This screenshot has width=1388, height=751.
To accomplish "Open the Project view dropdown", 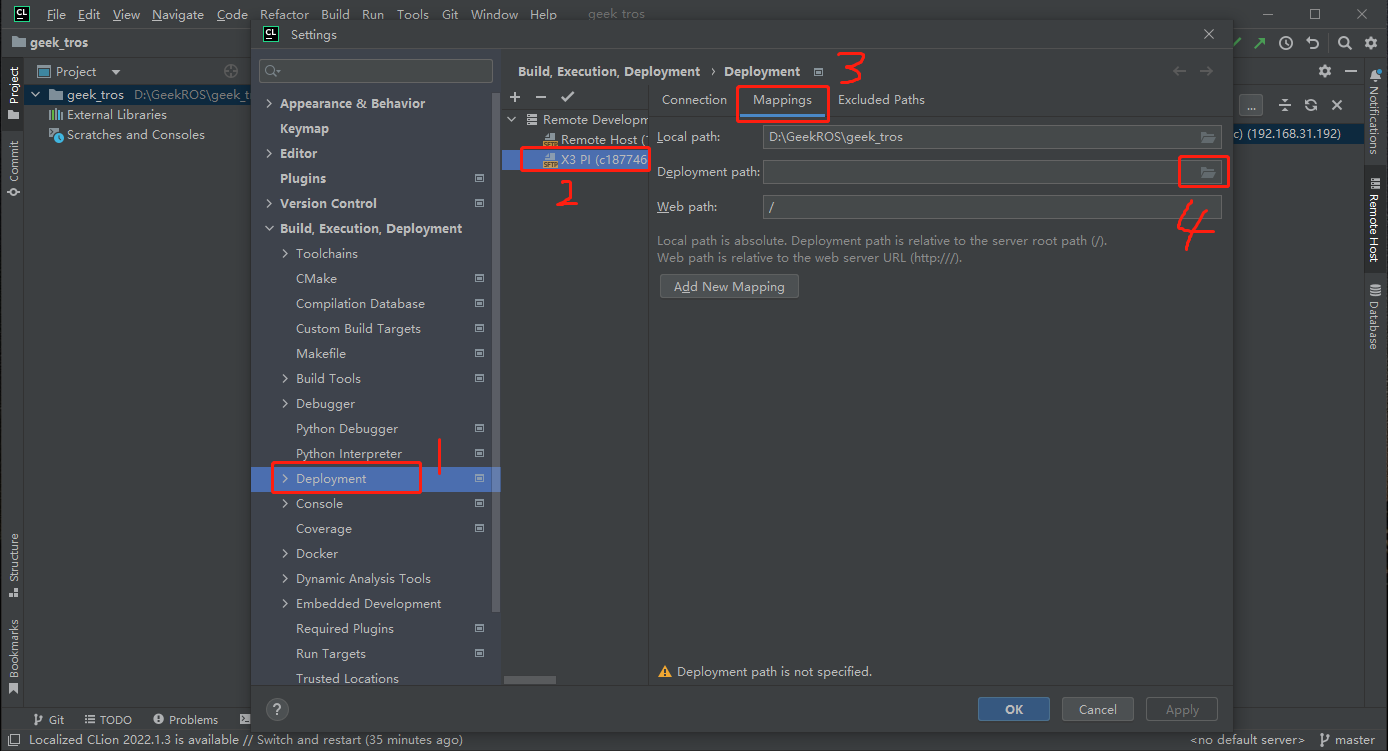I will [x=116, y=72].
